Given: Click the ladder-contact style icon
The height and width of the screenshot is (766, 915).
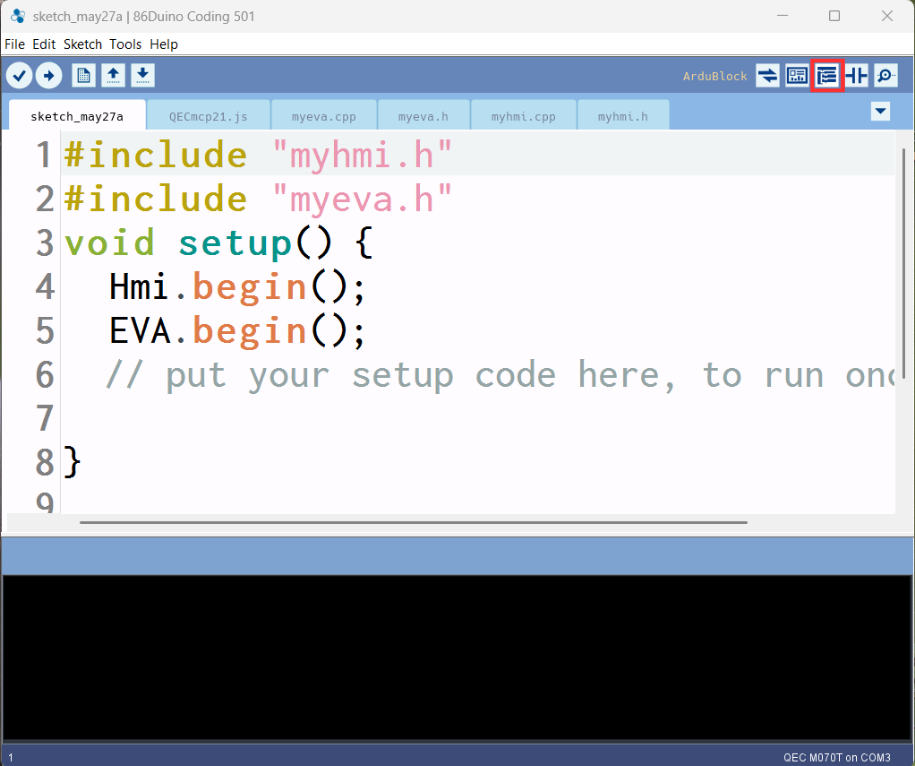Looking at the screenshot, I should pos(857,75).
